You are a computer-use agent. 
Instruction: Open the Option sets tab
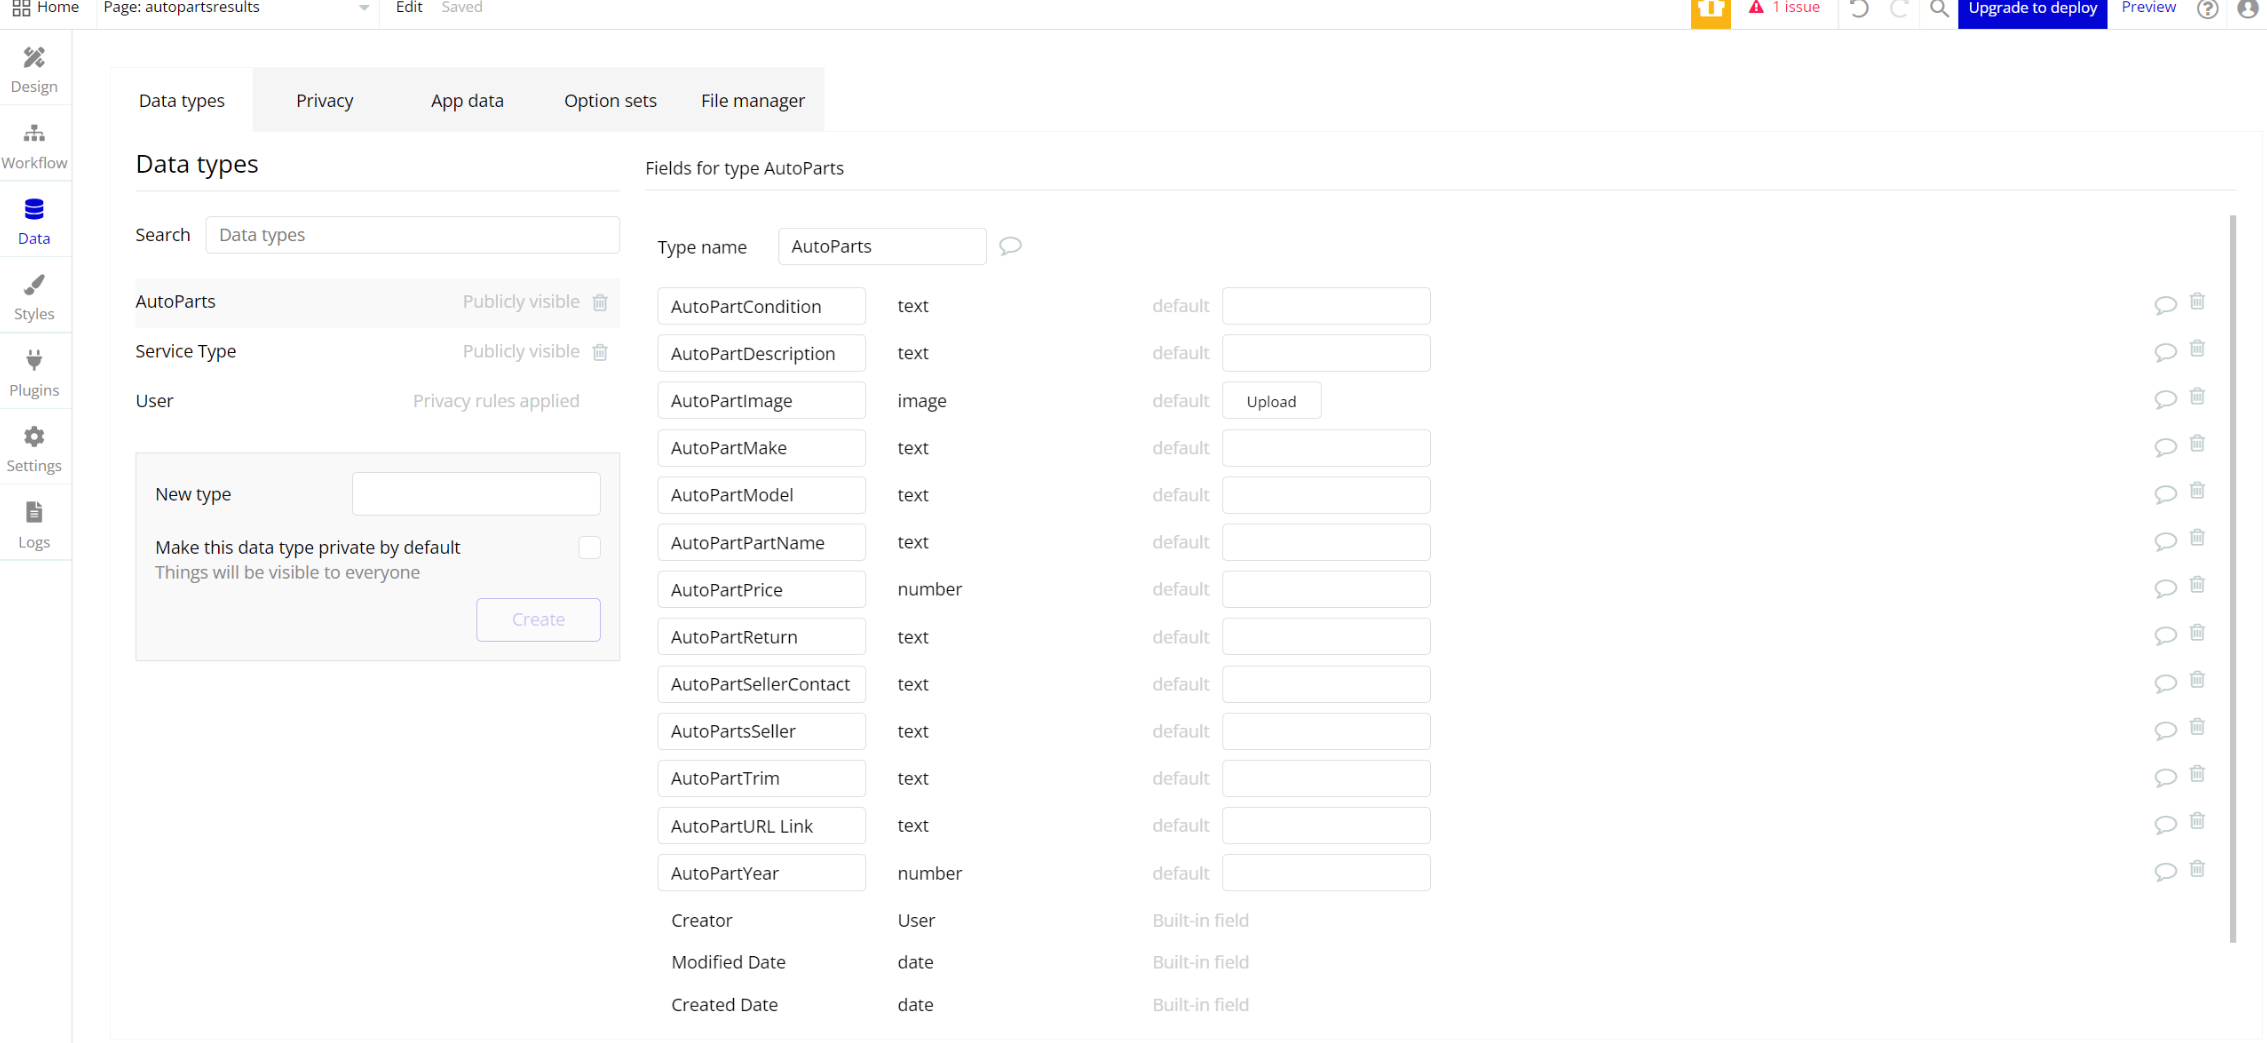coord(610,100)
